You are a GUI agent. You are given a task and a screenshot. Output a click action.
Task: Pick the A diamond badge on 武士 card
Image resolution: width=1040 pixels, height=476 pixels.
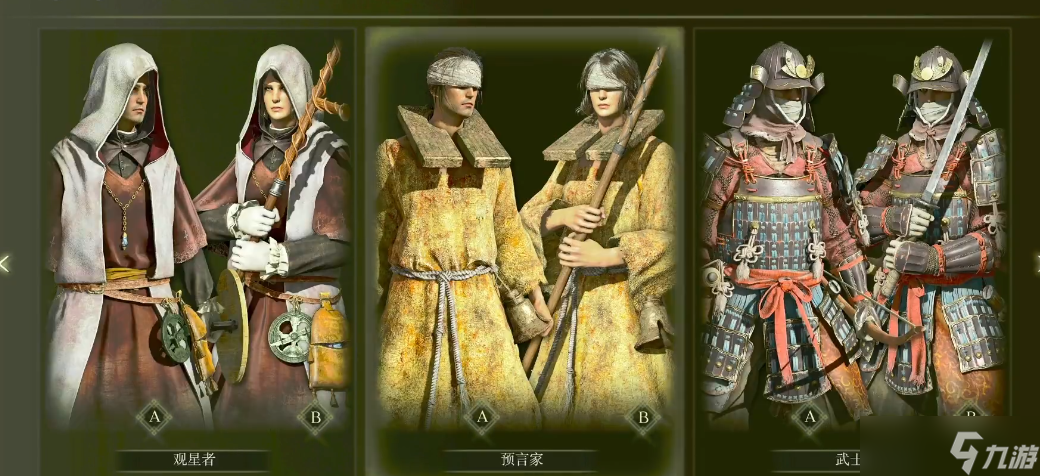809,417
